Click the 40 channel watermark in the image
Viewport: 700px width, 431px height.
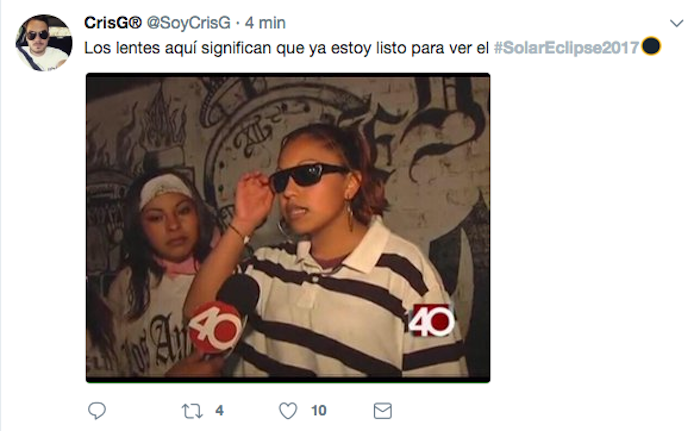[431, 320]
